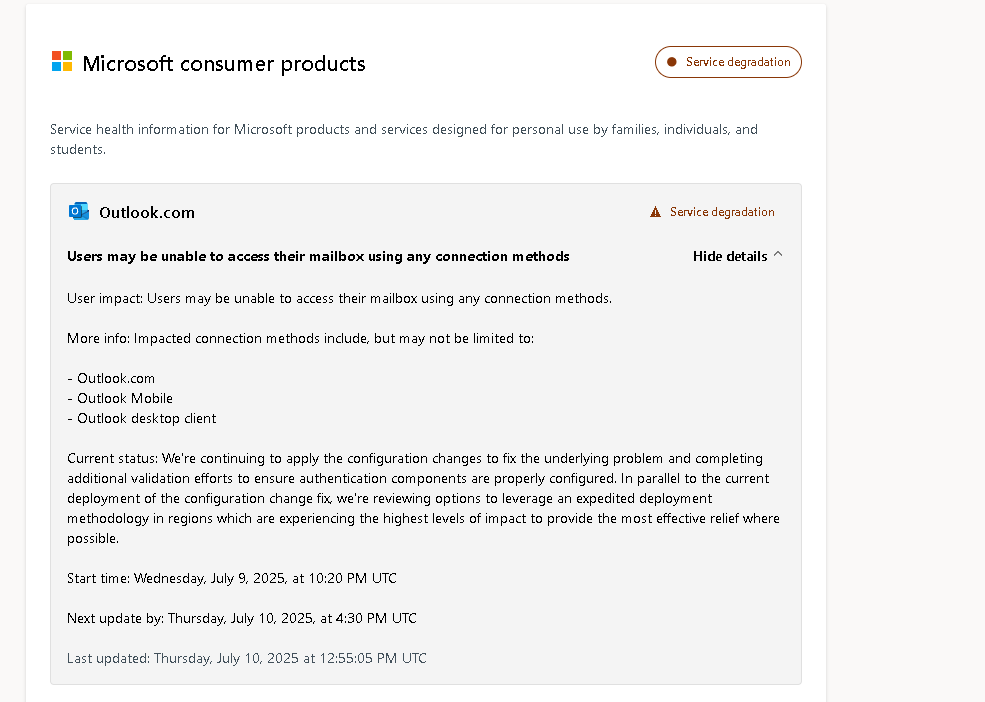This screenshot has height=702, width=985.
Task: Click the orange status indicator top right
Action: (728, 61)
